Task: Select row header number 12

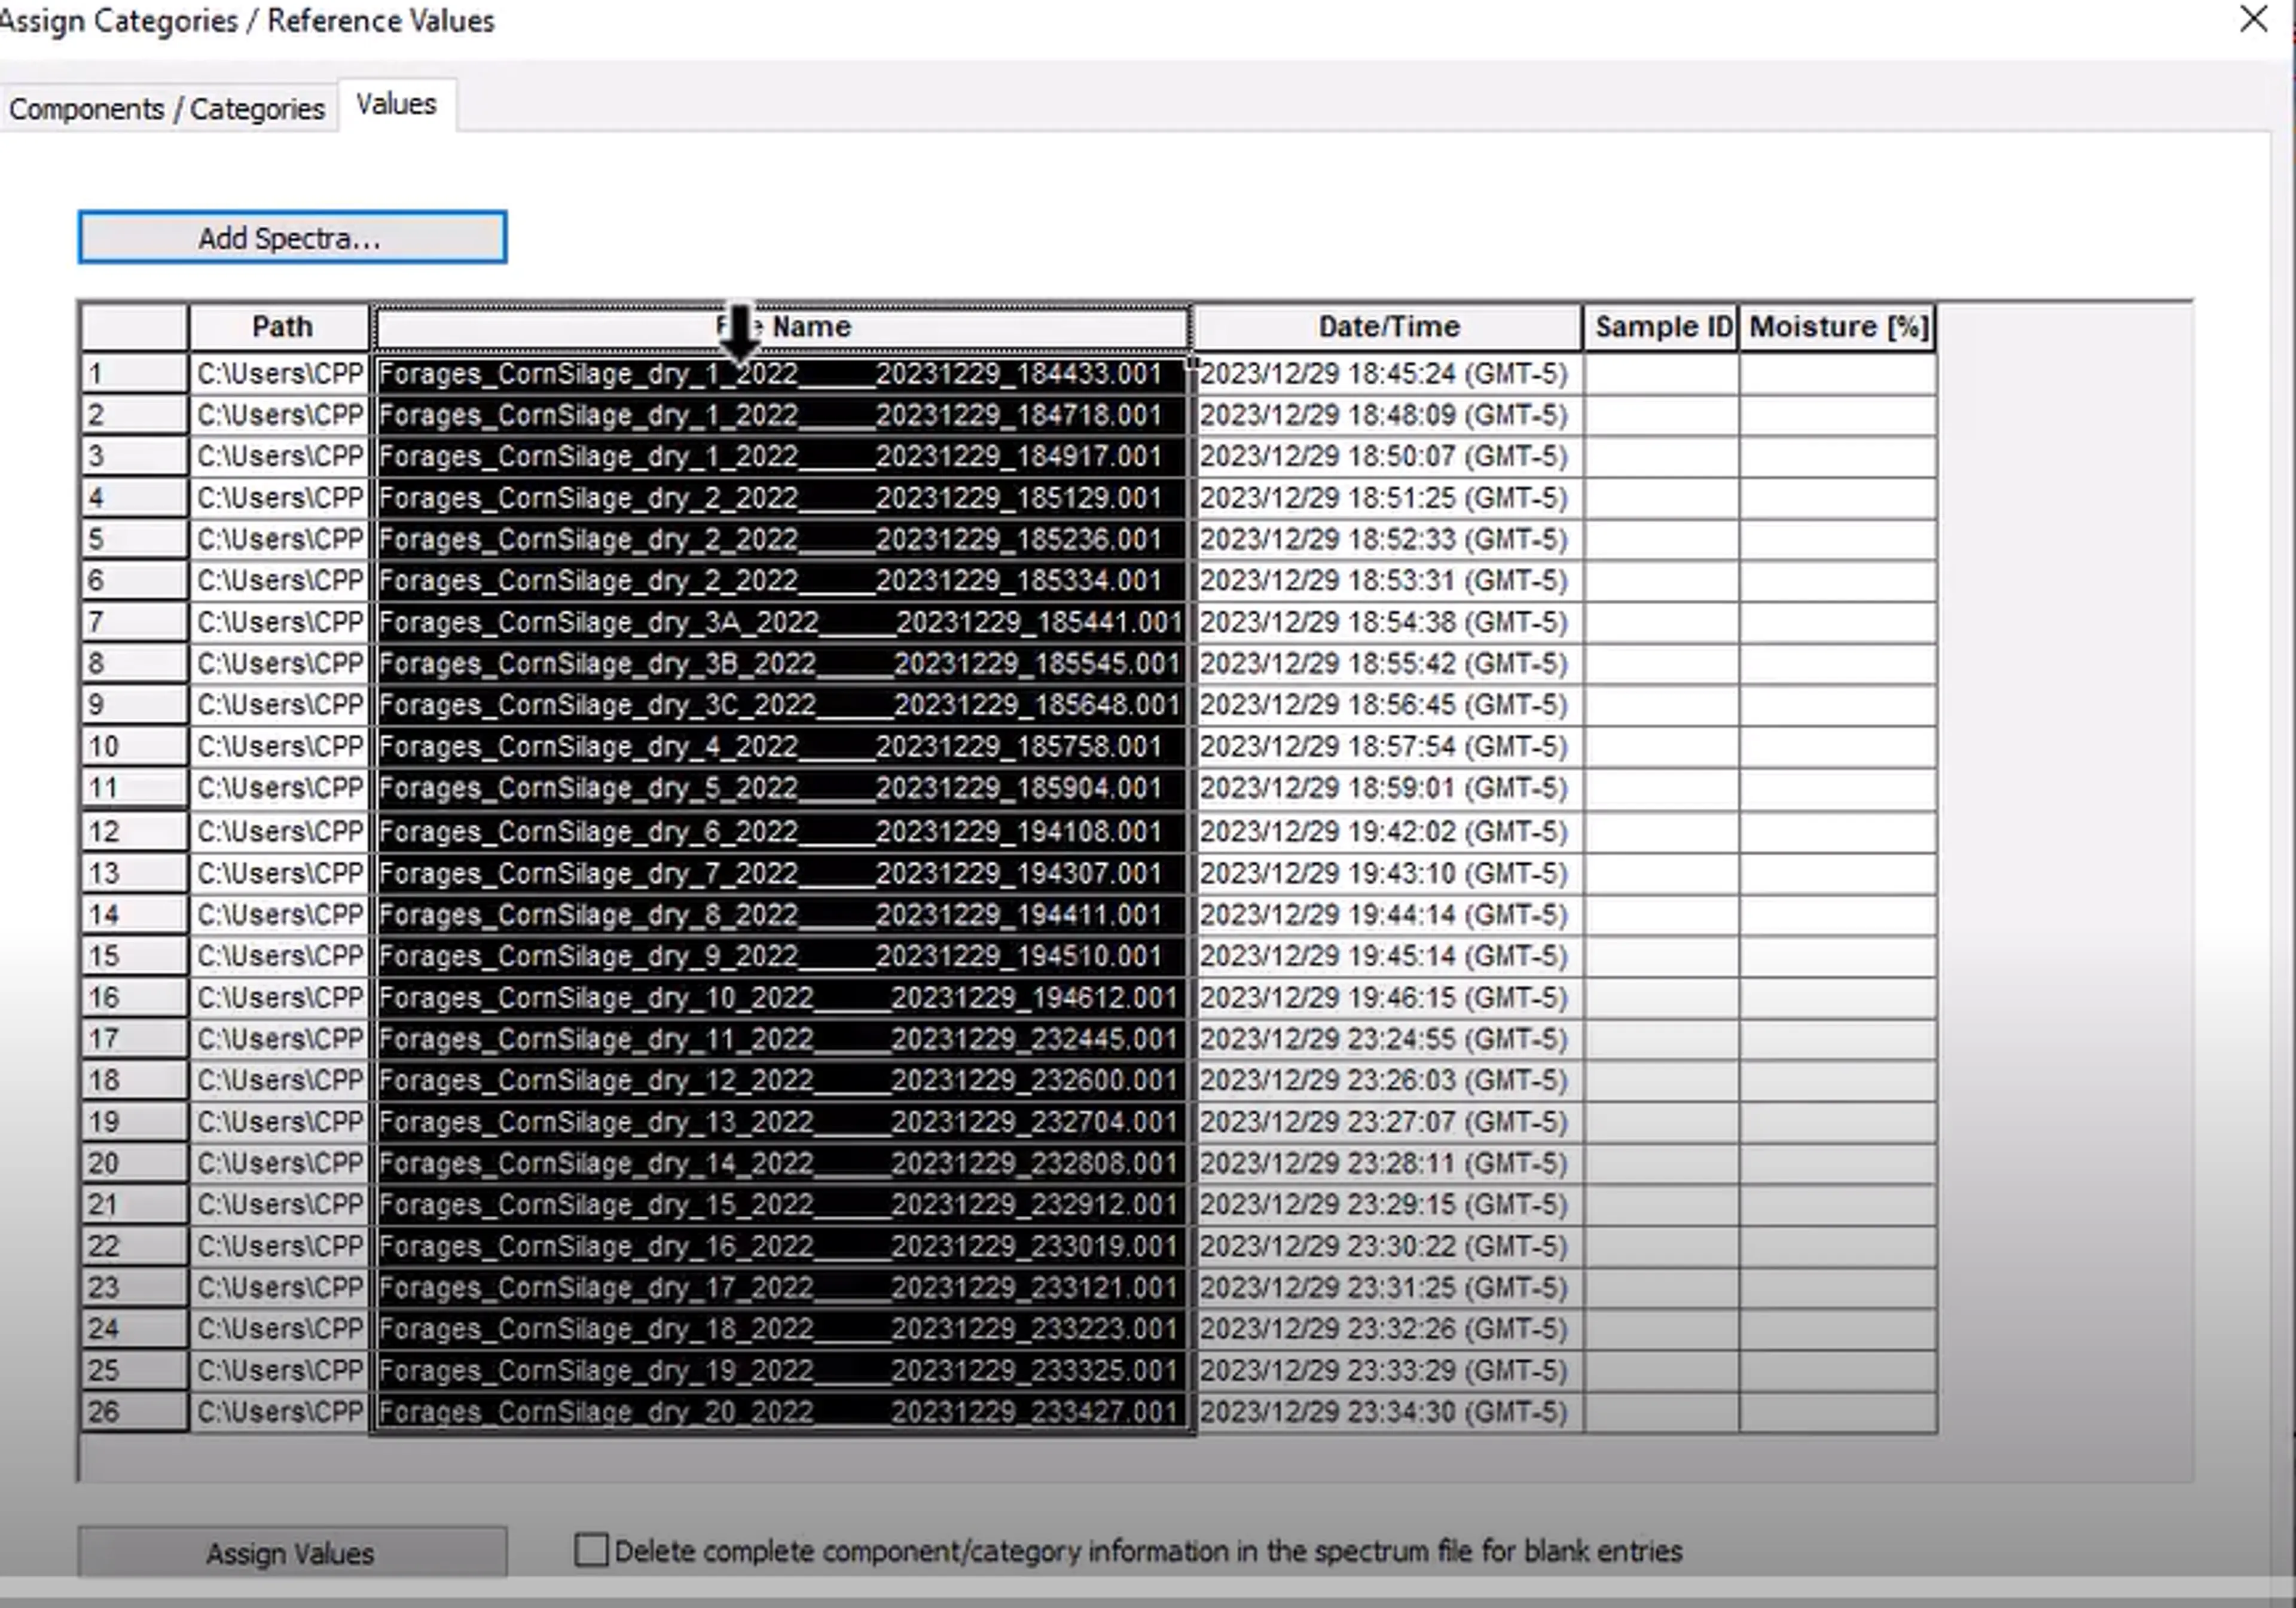Action: 134,831
